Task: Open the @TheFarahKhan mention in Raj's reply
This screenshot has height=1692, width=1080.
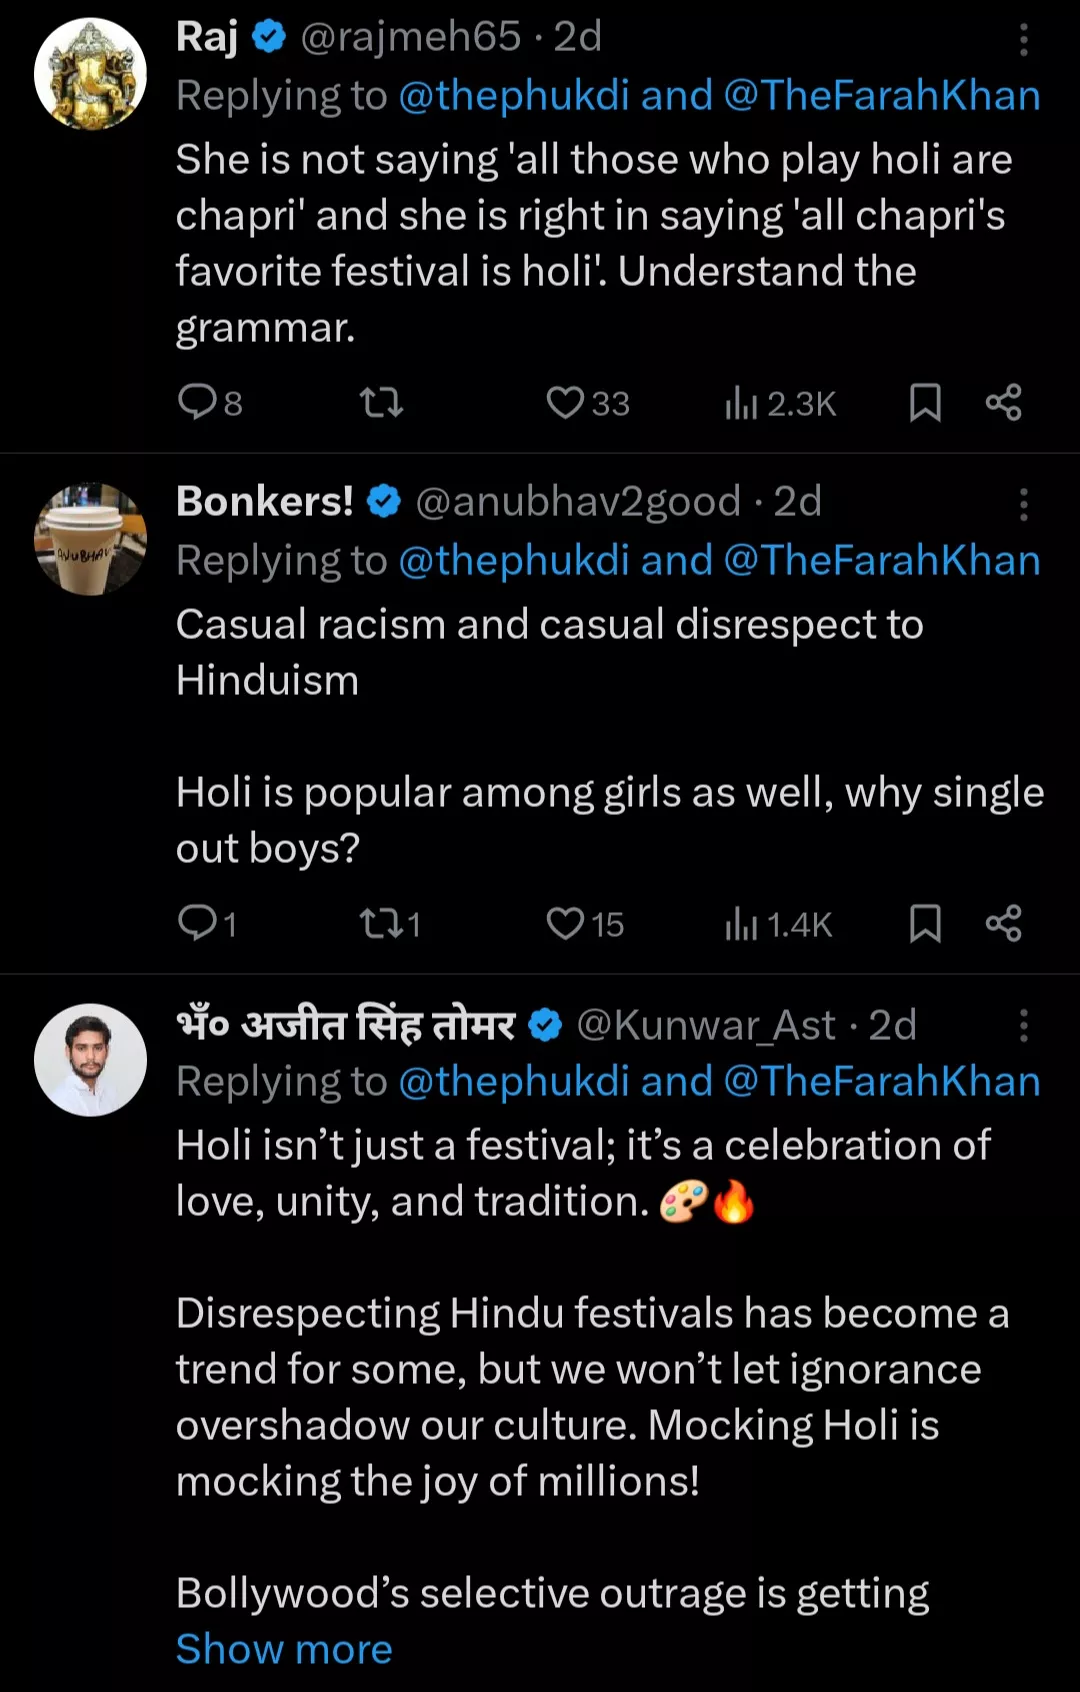Action: pos(881,96)
